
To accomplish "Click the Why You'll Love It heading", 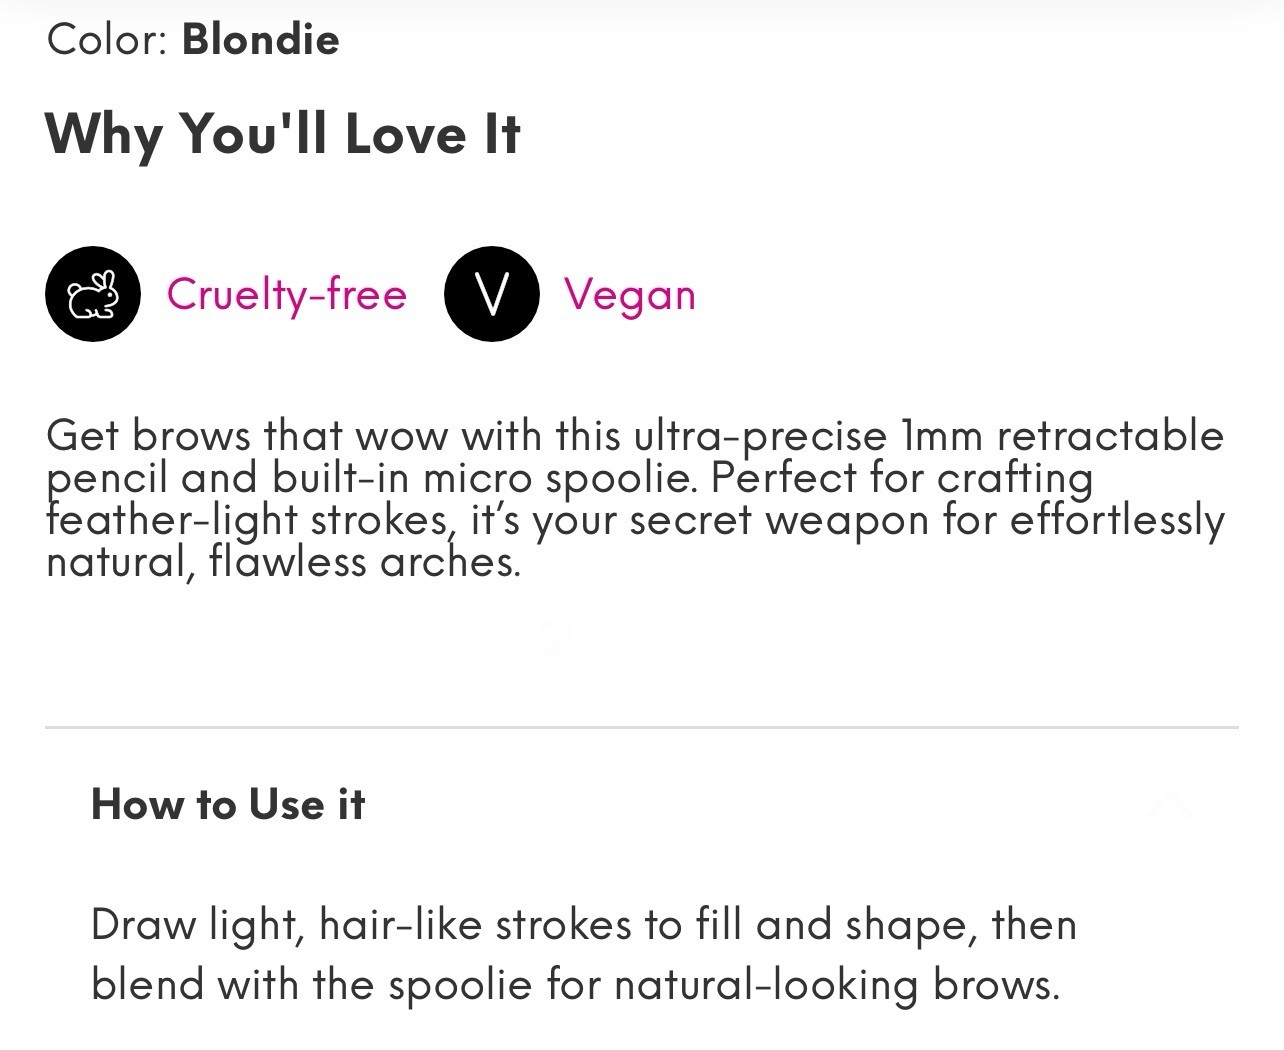I will pyautogui.click(x=283, y=134).
